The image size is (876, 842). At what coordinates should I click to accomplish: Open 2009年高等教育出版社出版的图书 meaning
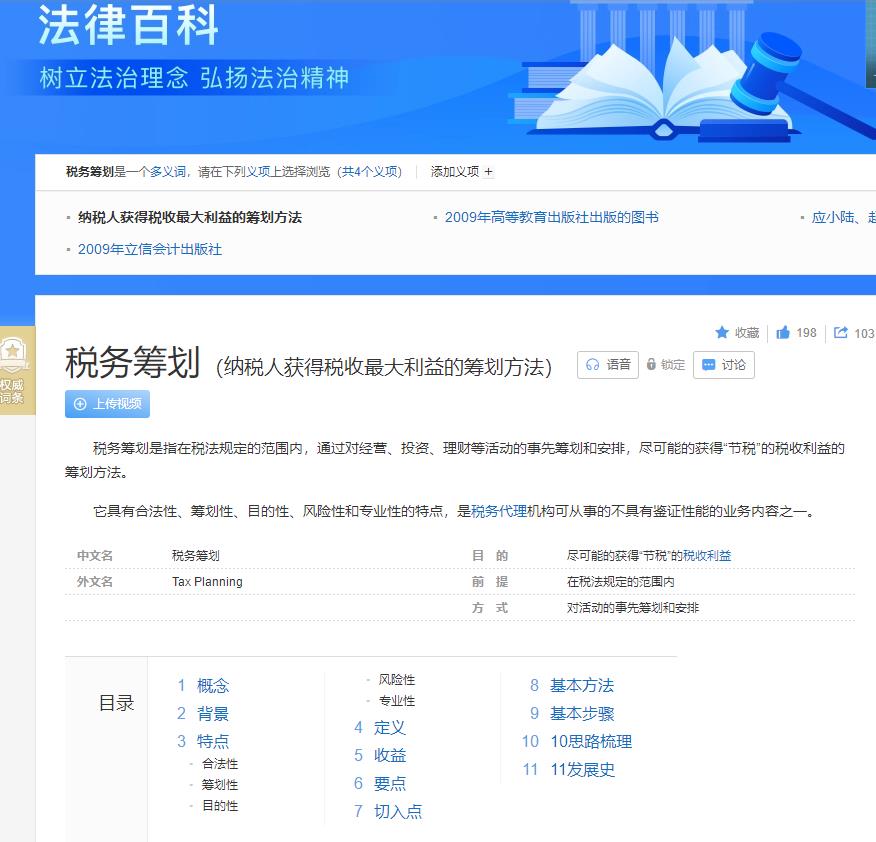pos(552,217)
